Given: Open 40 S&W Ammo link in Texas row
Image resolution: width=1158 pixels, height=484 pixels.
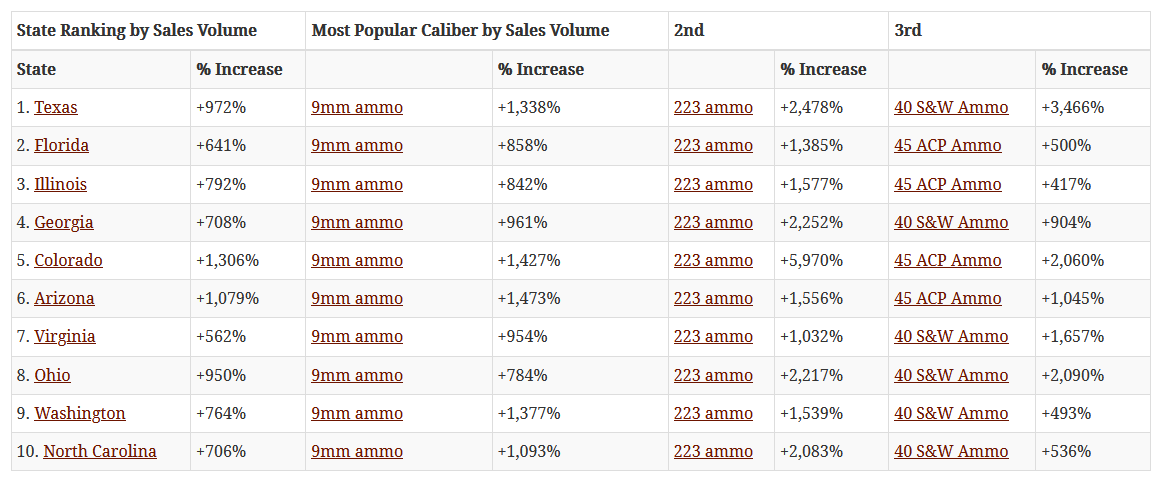Looking at the screenshot, I should pyautogui.click(x=951, y=108).
